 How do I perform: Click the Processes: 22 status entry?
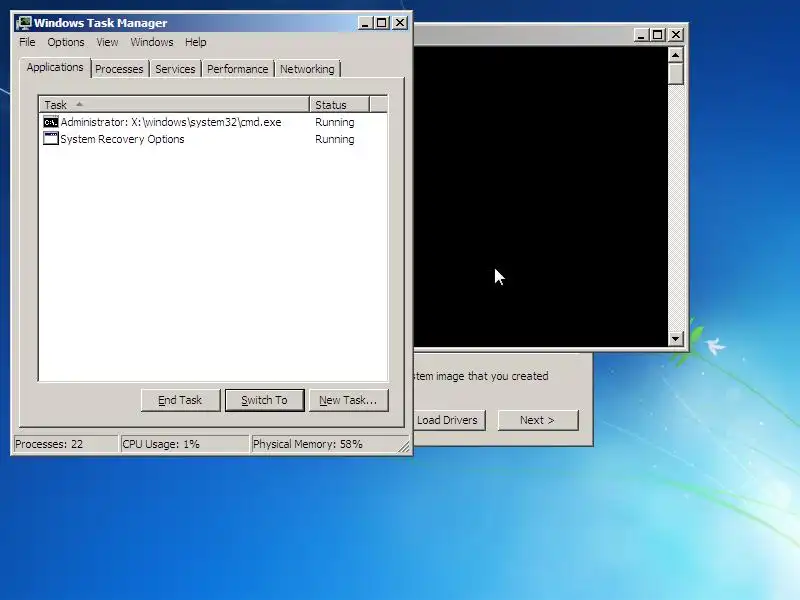pyautogui.click(x=65, y=444)
